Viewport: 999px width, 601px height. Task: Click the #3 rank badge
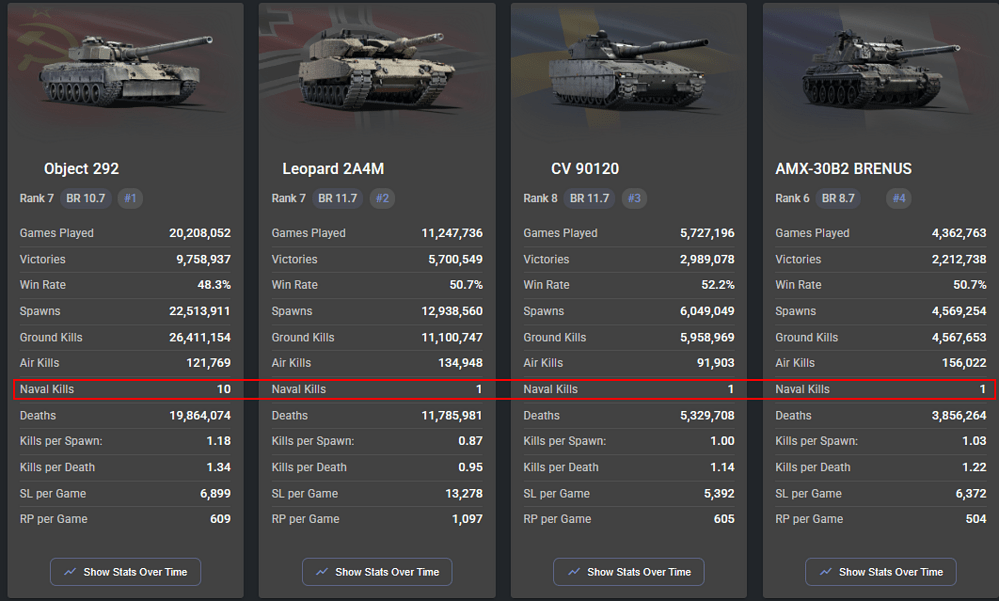coord(634,198)
